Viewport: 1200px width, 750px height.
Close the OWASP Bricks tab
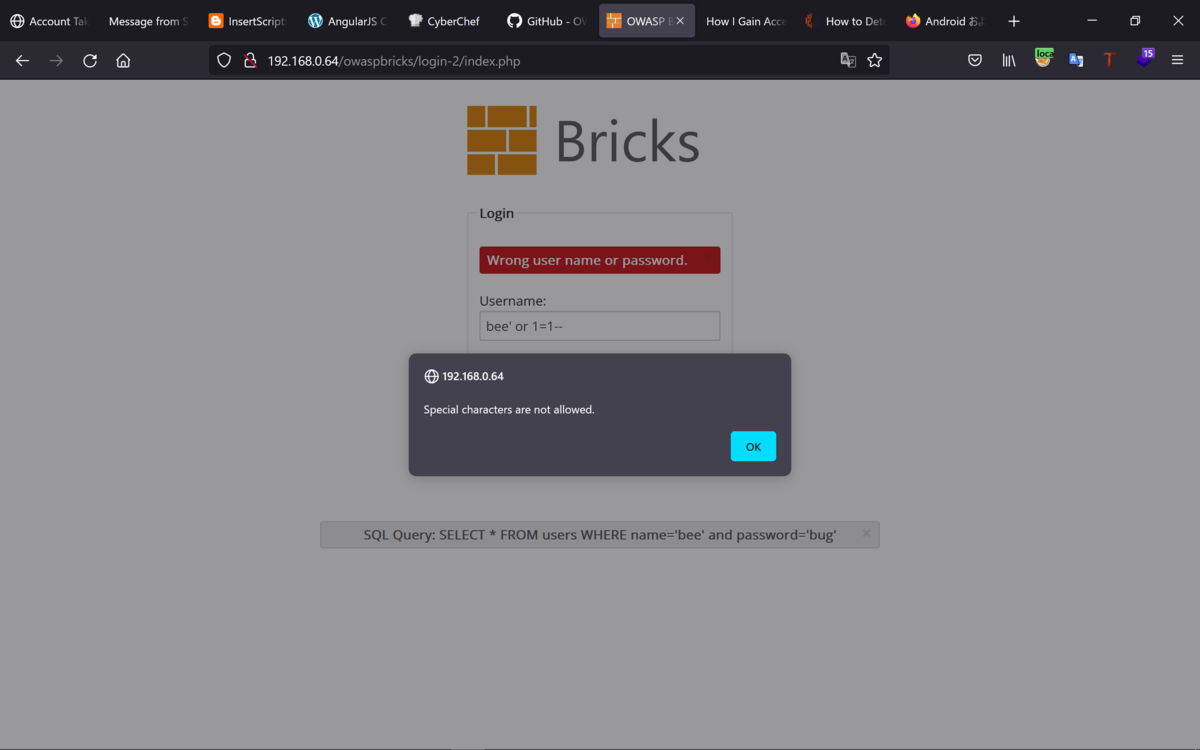(680, 21)
